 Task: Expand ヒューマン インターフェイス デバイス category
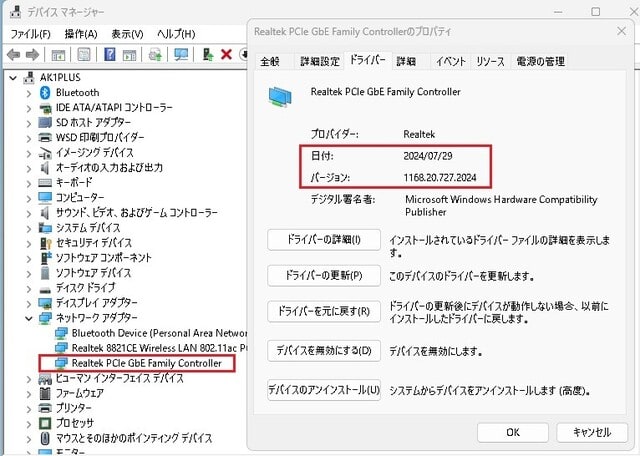pos(29,378)
